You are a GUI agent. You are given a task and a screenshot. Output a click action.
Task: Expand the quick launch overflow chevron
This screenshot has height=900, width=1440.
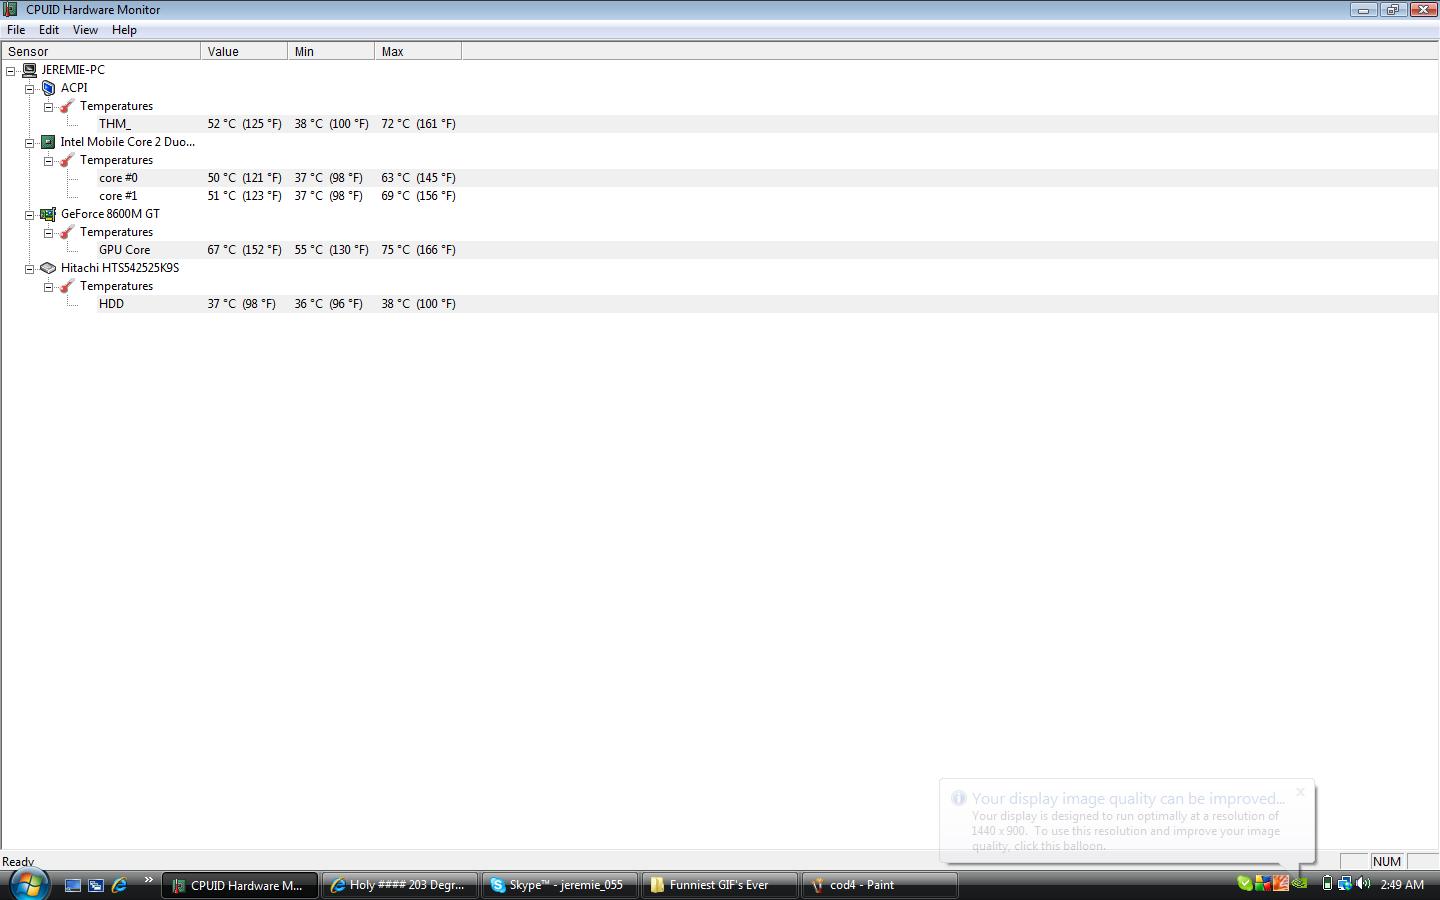148,880
